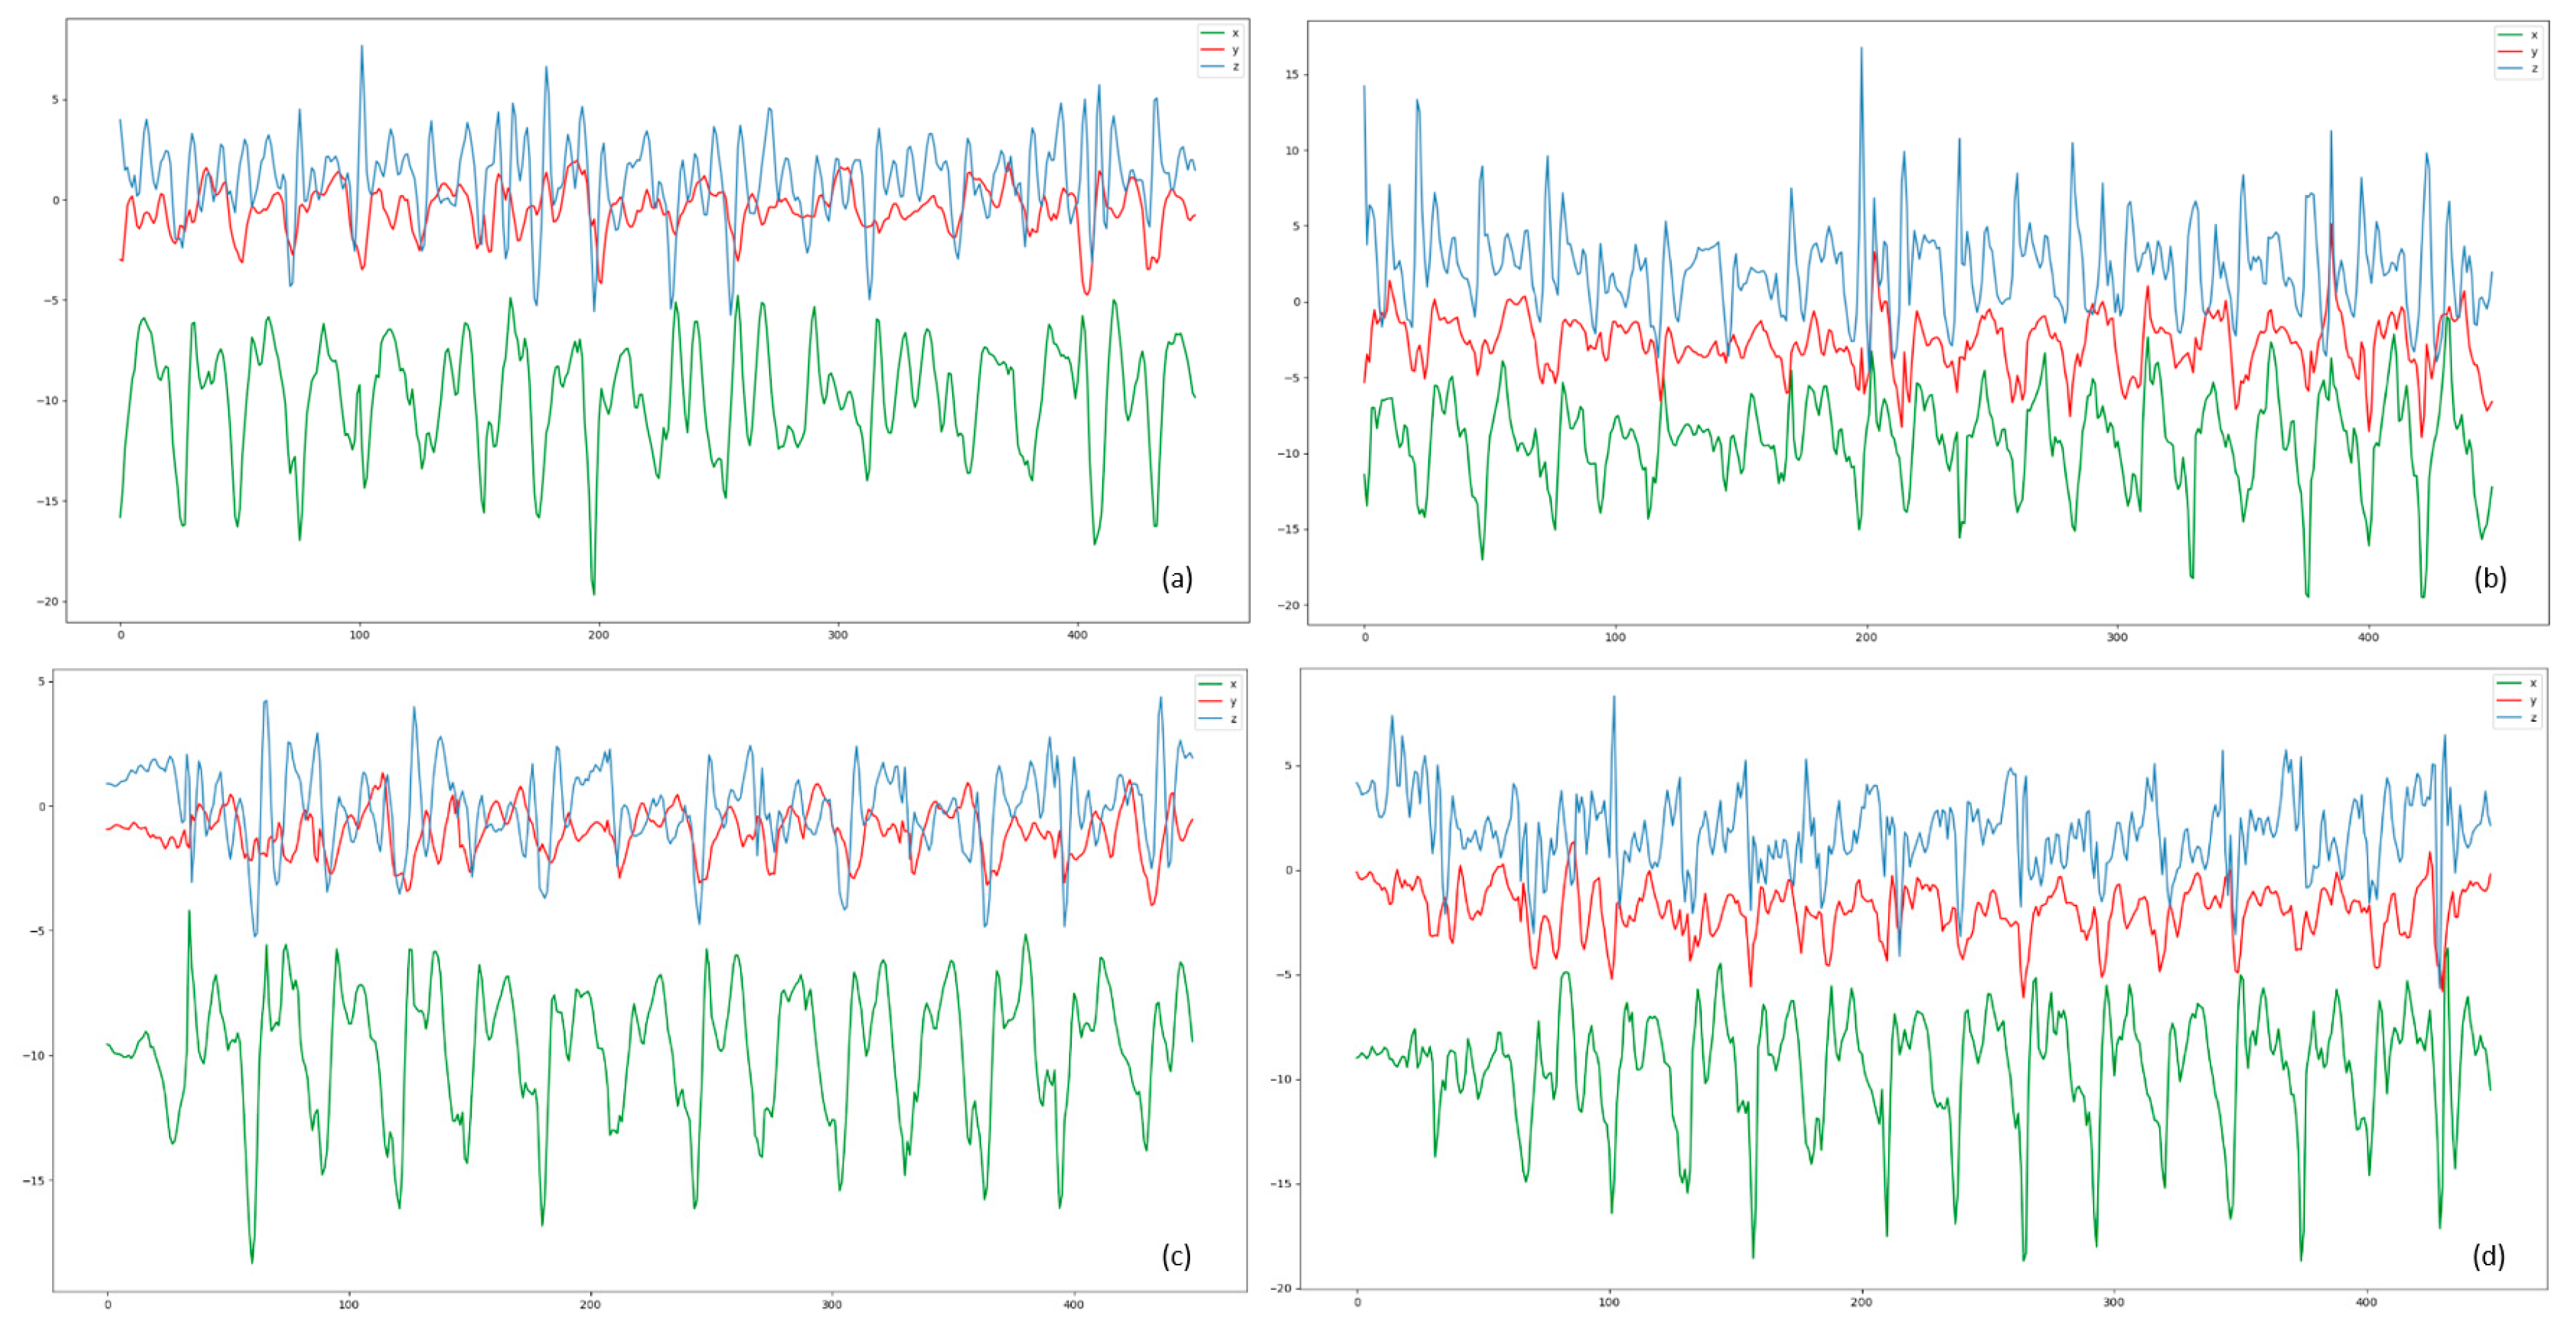This screenshot has height=1340, width=2576.
Task: Click x-axis tick 100 in plot (a)
Action: 359,635
